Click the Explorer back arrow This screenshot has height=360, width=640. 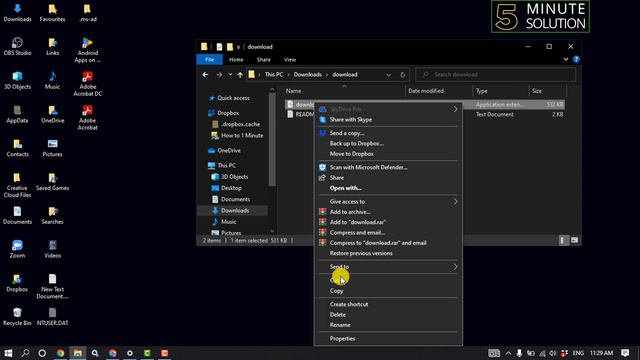pyautogui.click(x=205, y=75)
